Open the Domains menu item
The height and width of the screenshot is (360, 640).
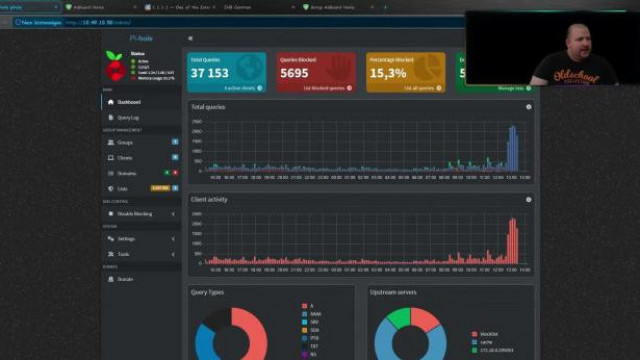[x=141, y=173]
